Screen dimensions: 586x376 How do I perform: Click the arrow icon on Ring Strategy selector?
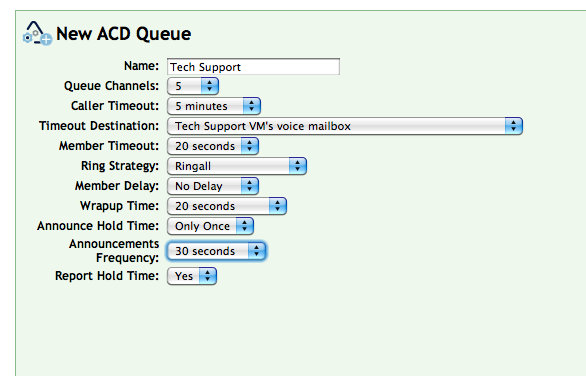298,166
